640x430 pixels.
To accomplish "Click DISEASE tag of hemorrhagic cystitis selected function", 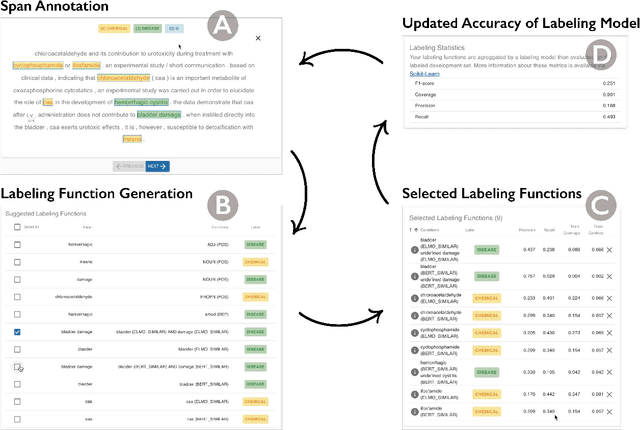I will coord(487,372).
